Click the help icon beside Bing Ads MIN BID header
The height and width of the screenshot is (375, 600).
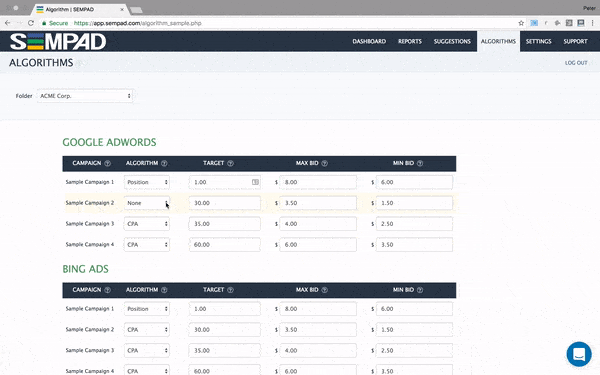click(x=420, y=290)
